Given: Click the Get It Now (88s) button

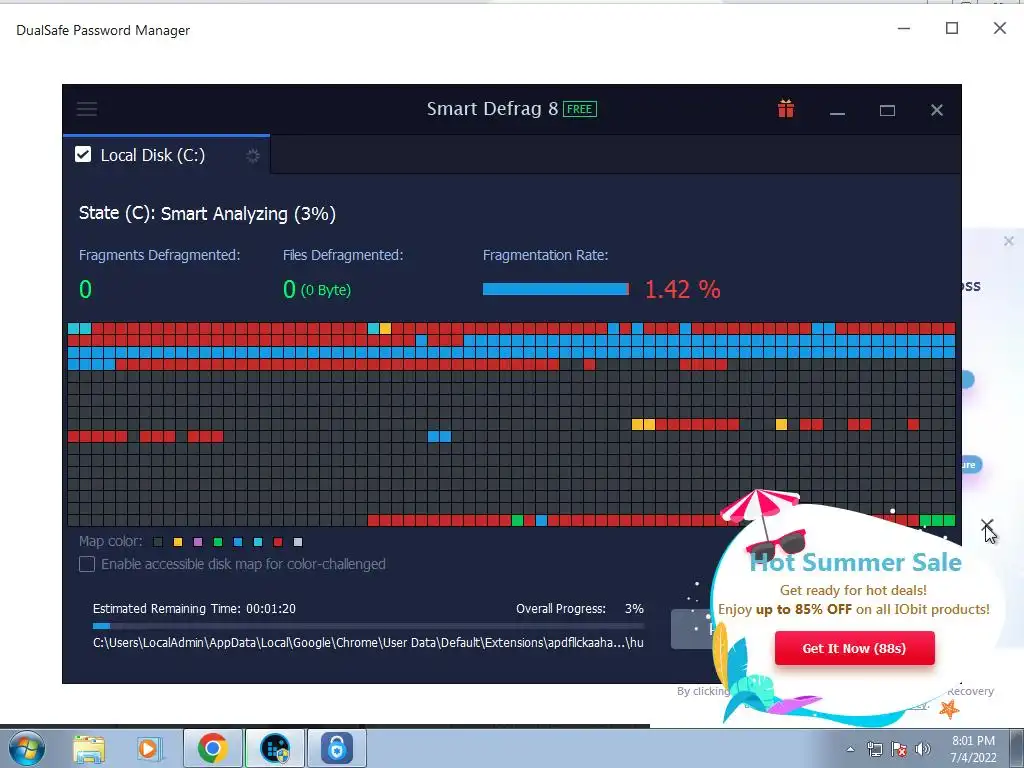Looking at the screenshot, I should [854, 648].
